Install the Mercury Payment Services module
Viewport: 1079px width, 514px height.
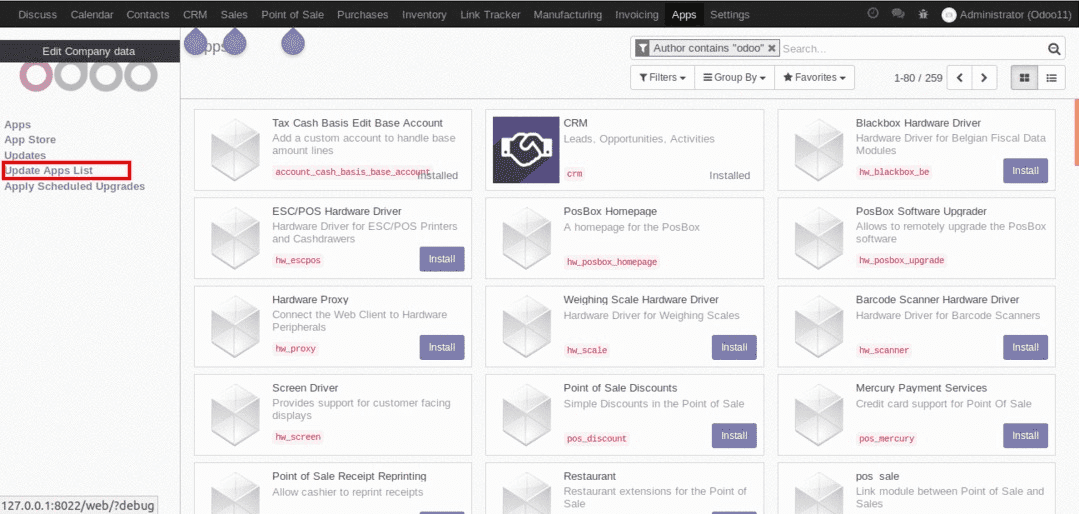coord(1025,435)
